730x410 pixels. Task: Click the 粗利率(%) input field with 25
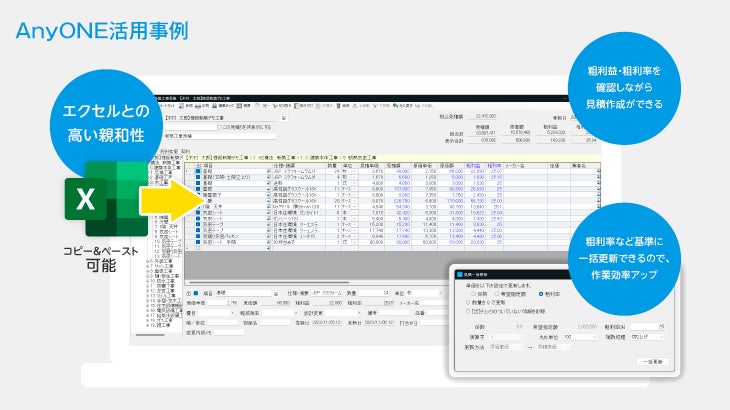tap(647, 327)
